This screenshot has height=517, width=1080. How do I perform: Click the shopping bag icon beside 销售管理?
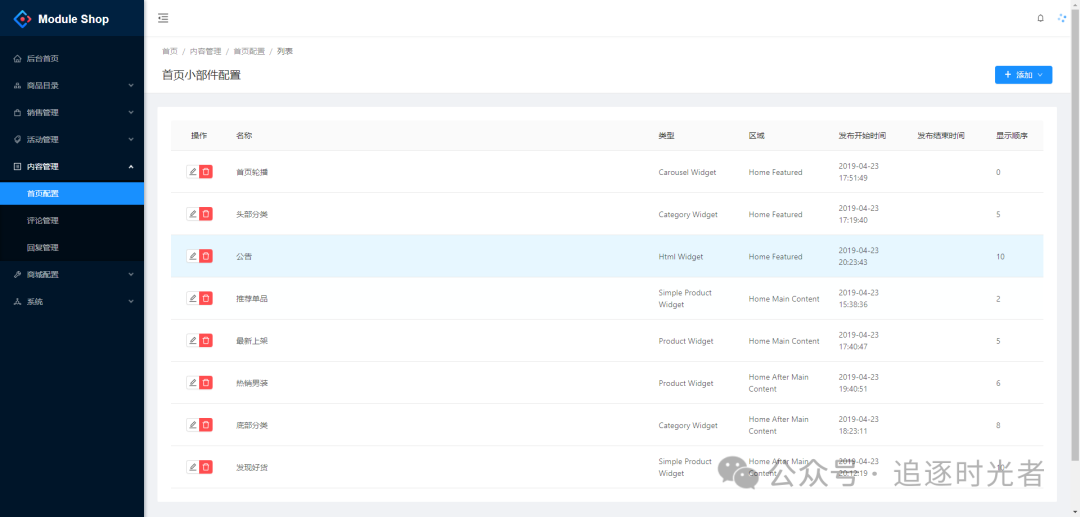[x=17, y=112]
